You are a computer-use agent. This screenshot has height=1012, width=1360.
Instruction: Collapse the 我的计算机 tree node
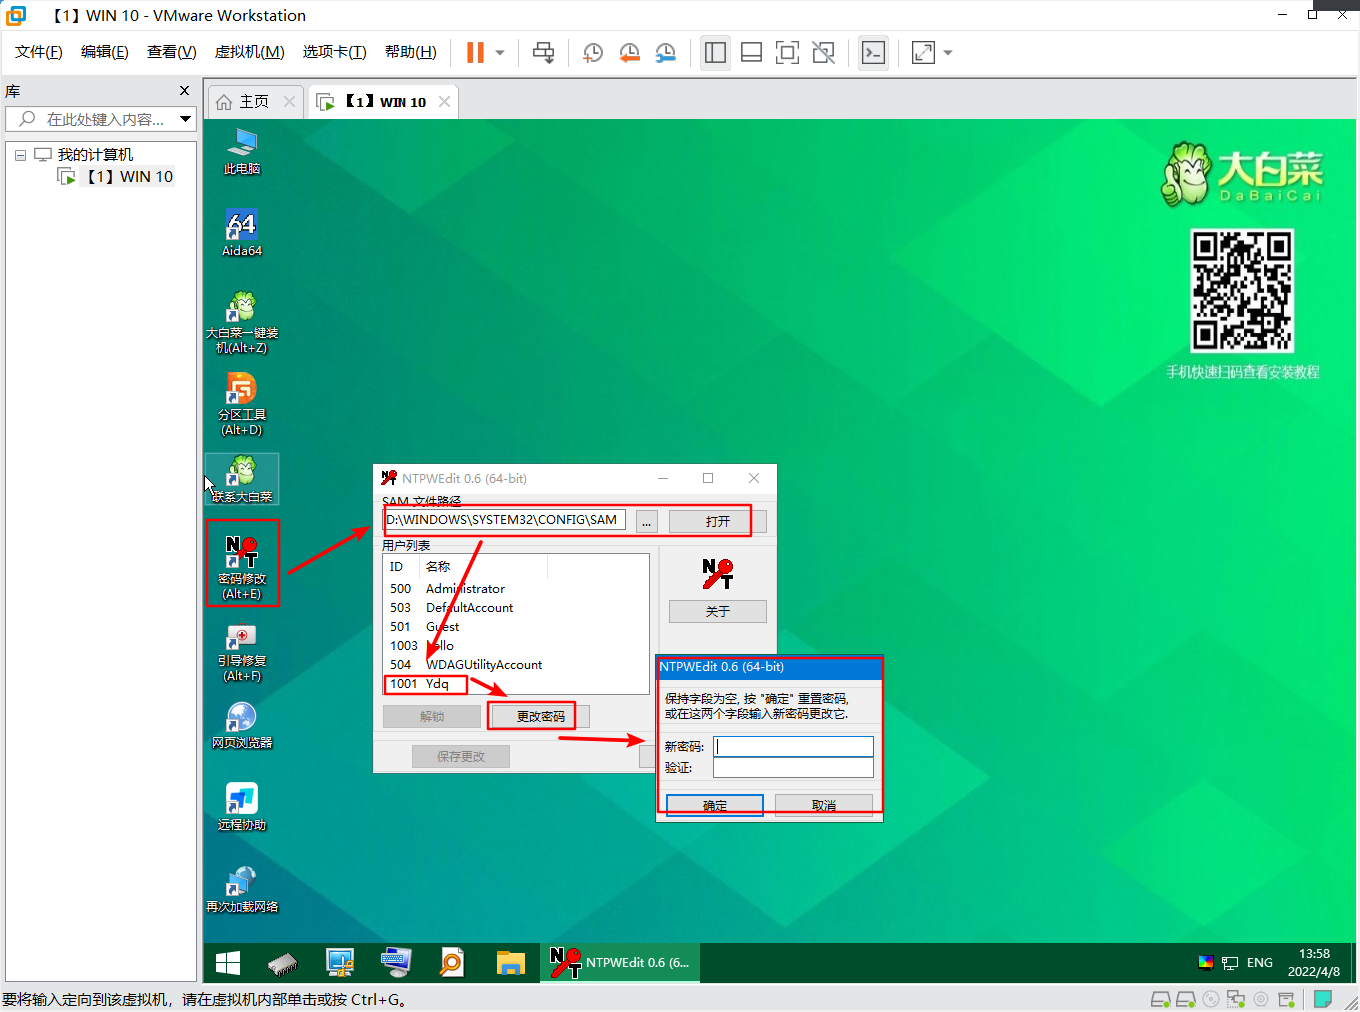(20, 155)
